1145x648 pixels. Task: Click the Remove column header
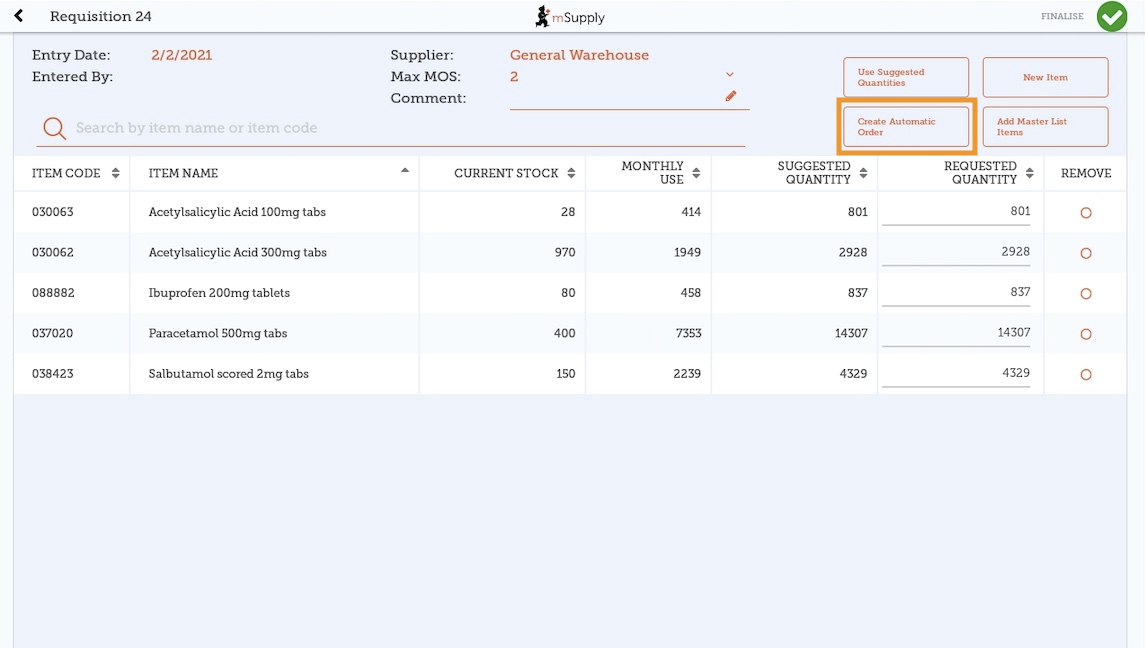(x=1086, y=173)
